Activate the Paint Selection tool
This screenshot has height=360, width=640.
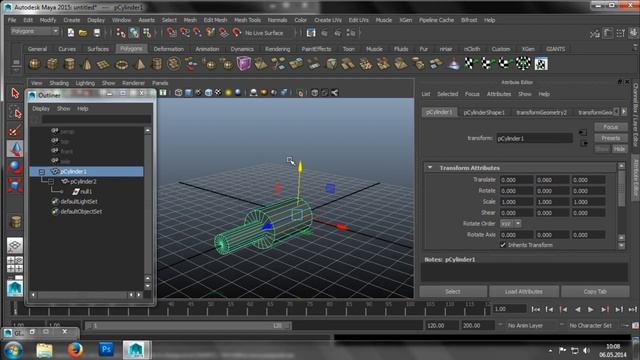15,131
